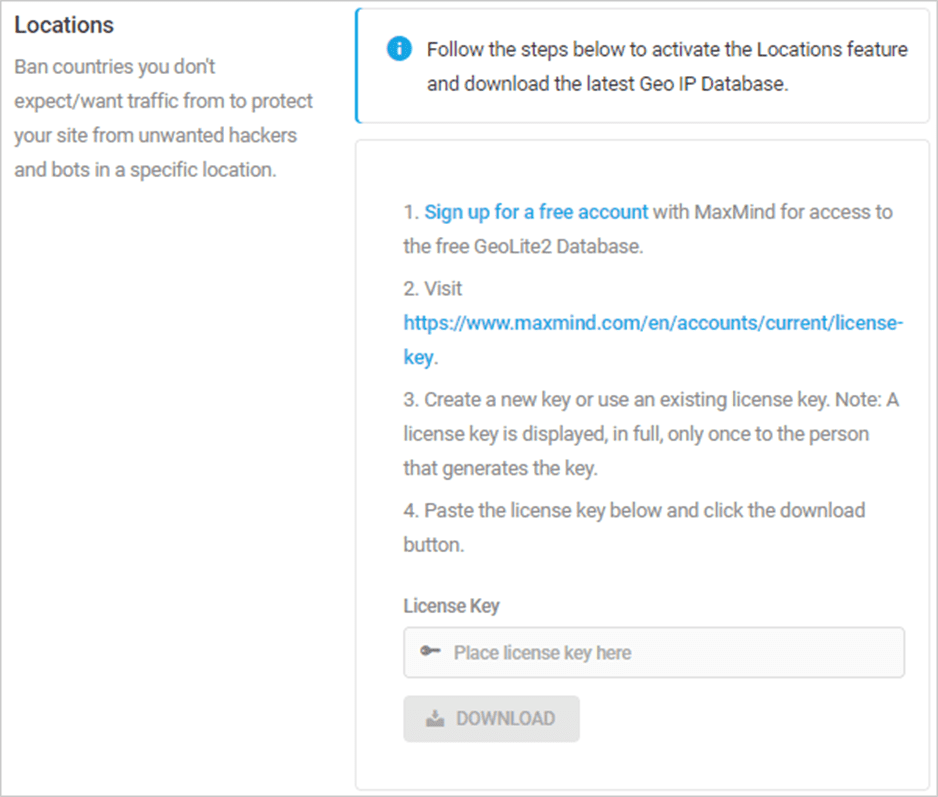938x797 pixels.
Task: Click the License Key field label
Action: click(x=452, y=606)
